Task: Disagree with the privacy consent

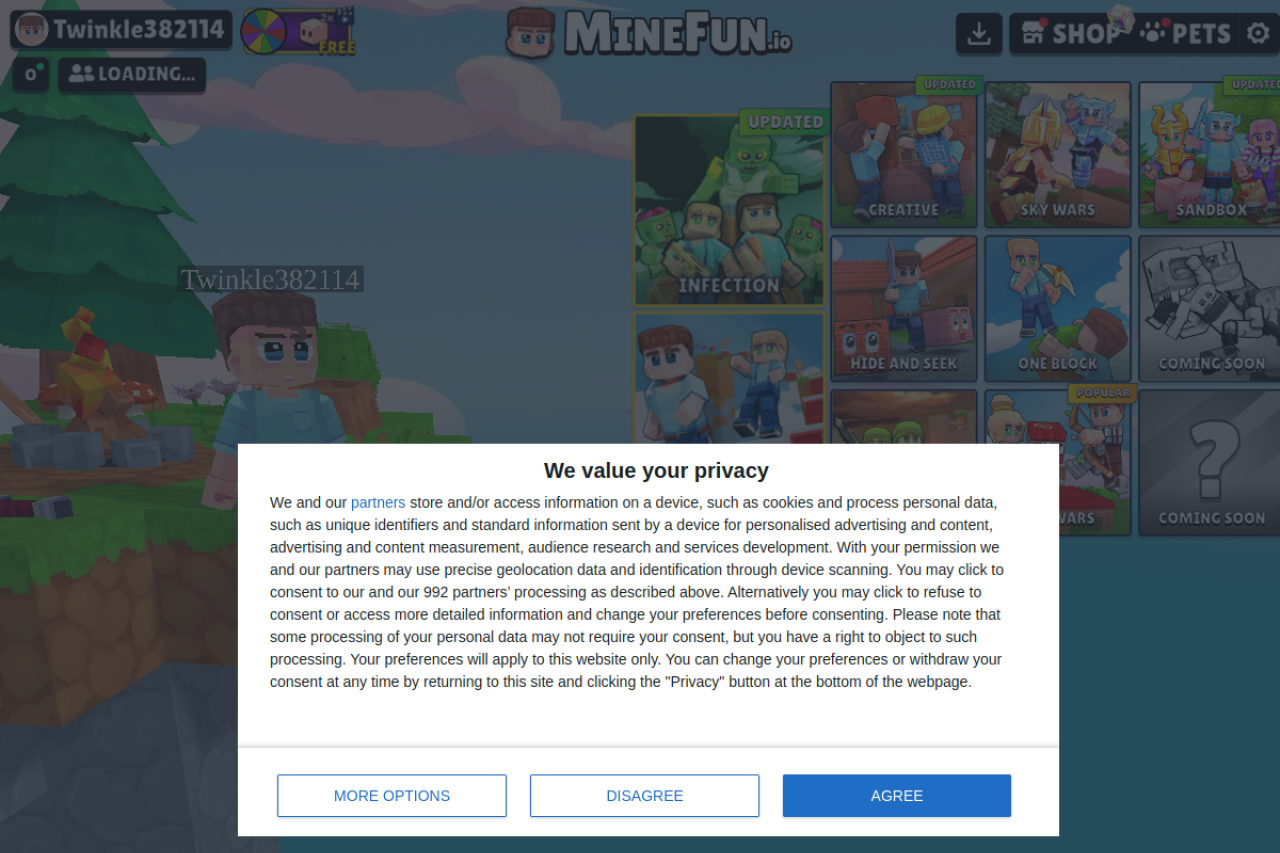Action: point(645,796)
